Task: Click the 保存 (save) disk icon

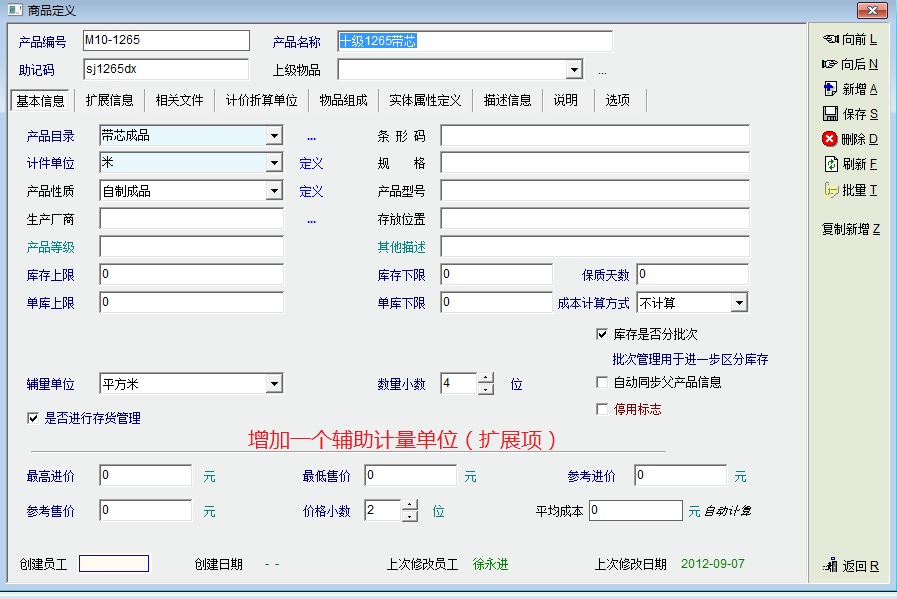Action: 829,114
